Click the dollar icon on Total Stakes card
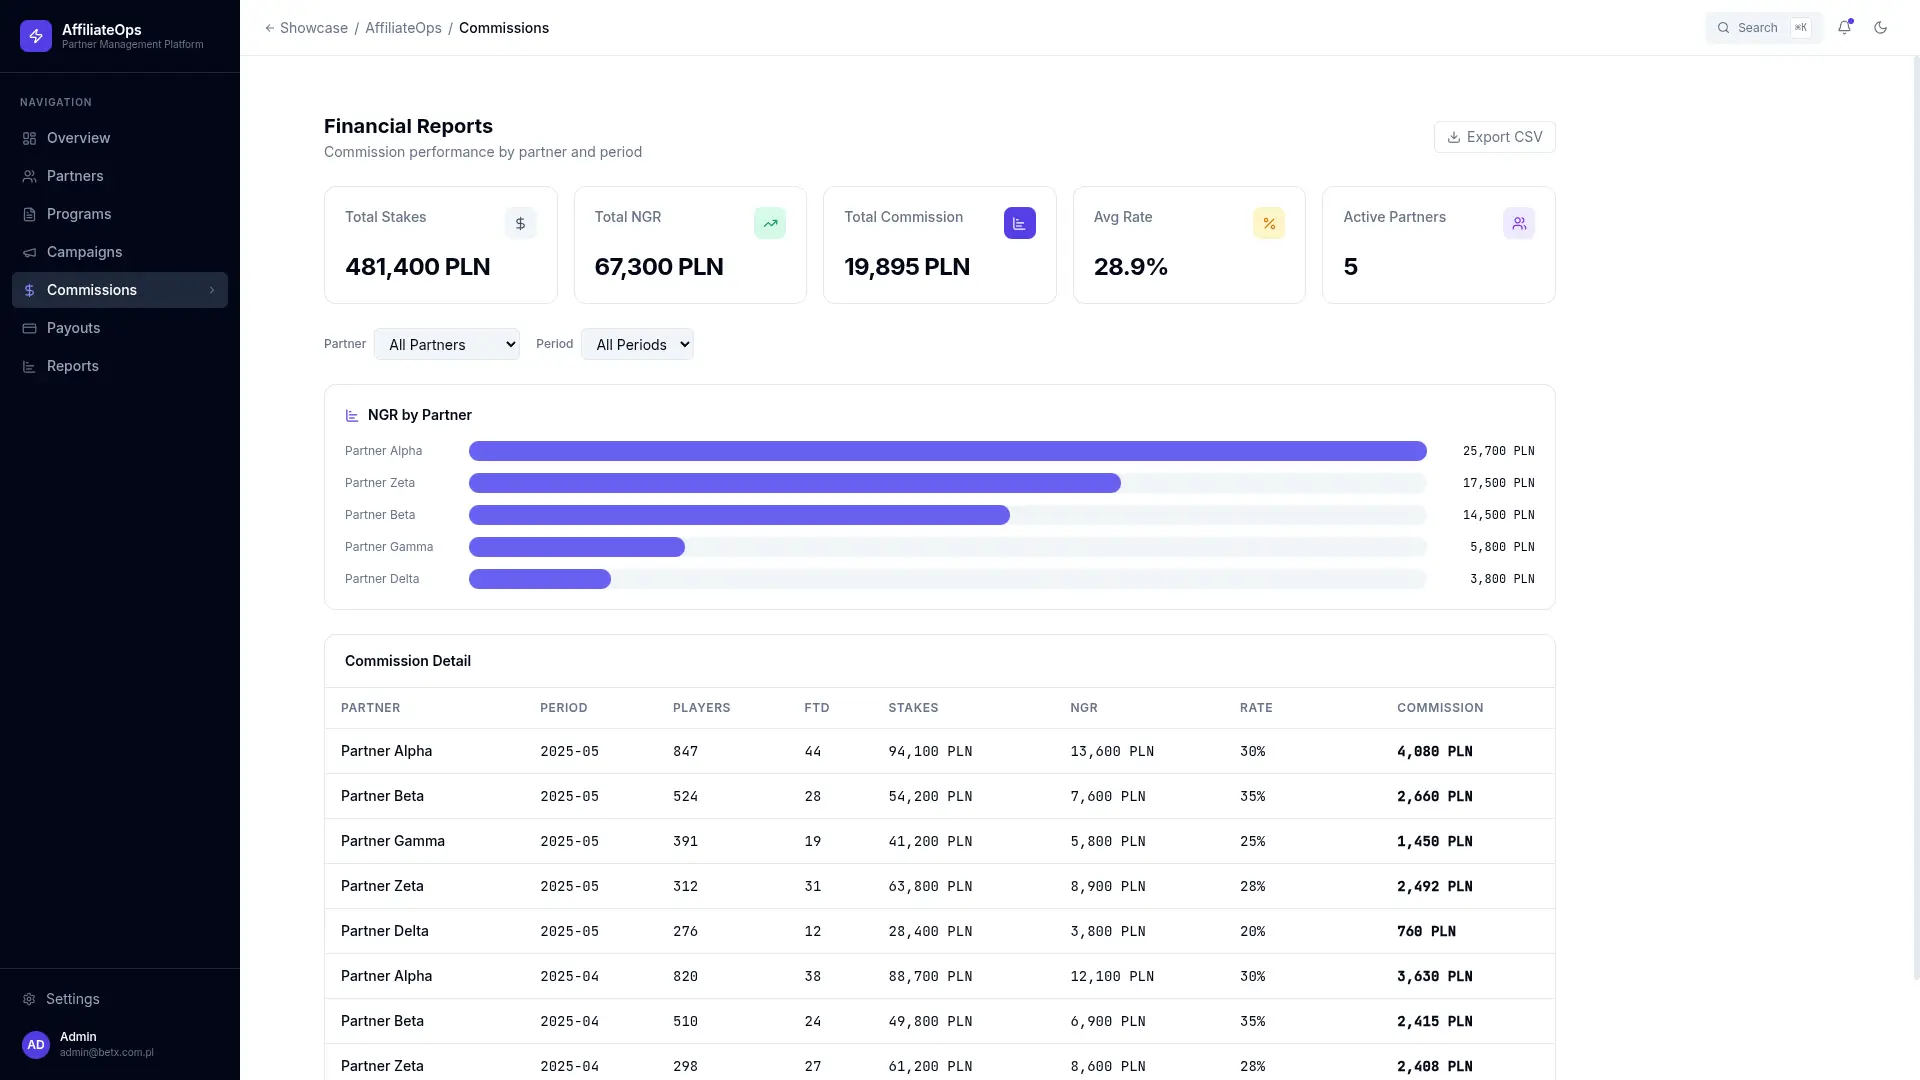 click(x=520, y=223)
